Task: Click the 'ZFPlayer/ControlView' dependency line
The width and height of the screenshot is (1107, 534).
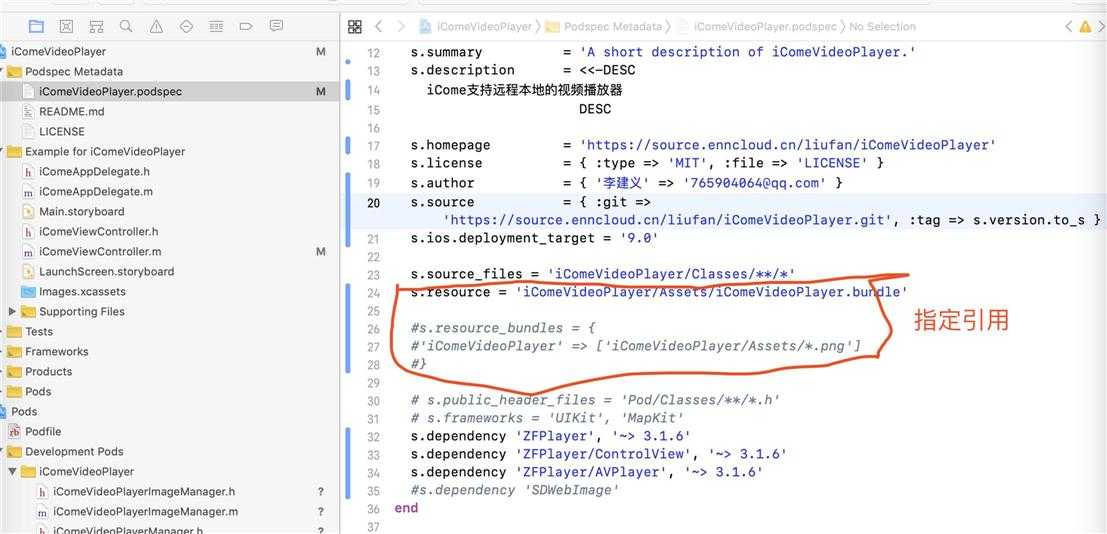Action: [599, 454]
